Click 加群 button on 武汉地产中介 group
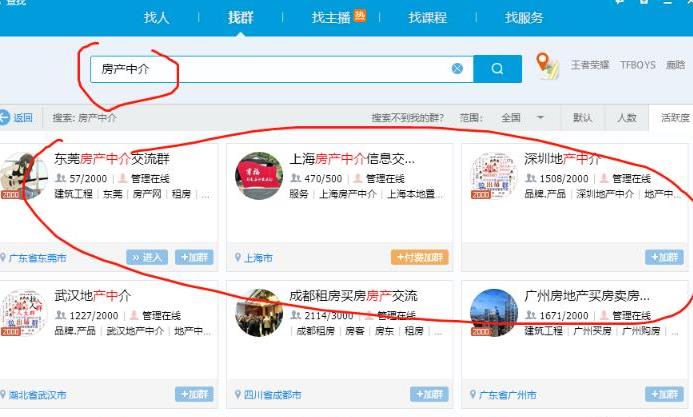 pos(194,394)
